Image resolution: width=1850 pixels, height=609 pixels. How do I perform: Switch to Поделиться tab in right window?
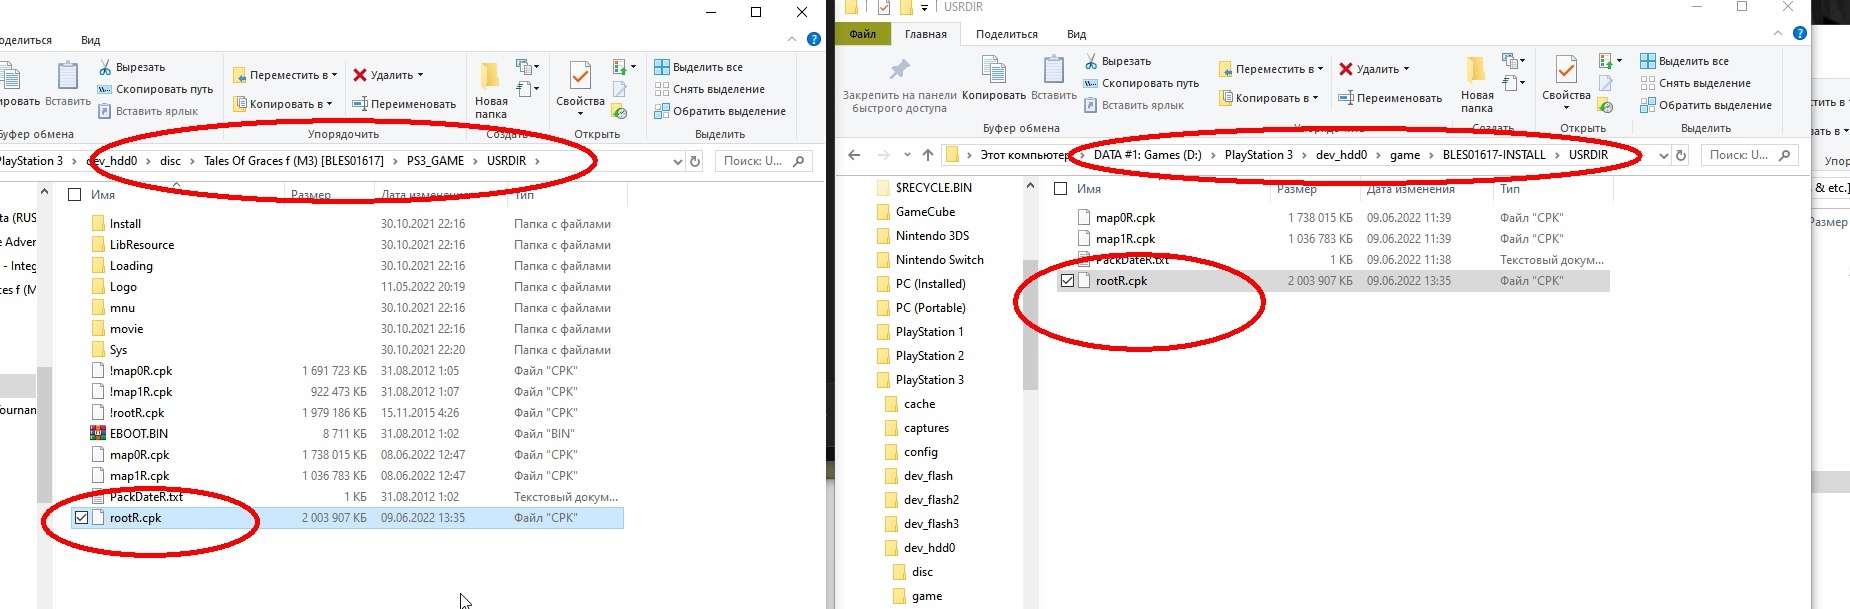[1007, 34]
